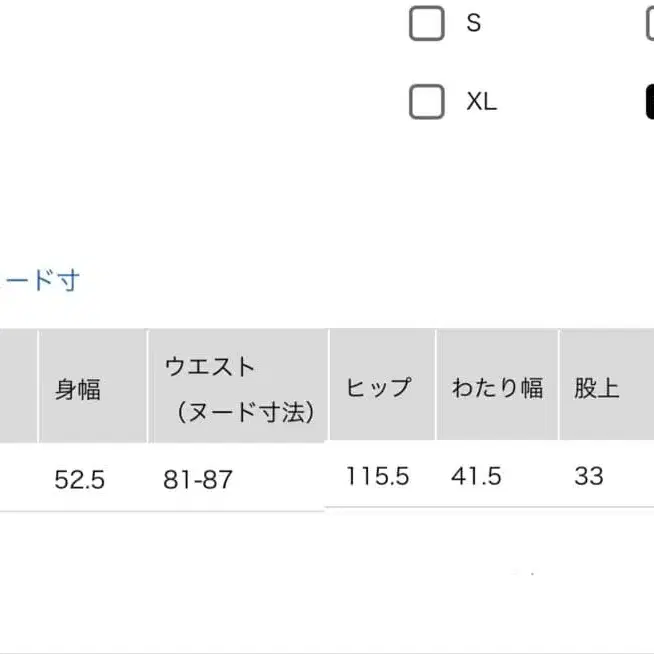654x654 pixels.
Task: Click the empty cell left of 52.5
Action: (18, 478)
